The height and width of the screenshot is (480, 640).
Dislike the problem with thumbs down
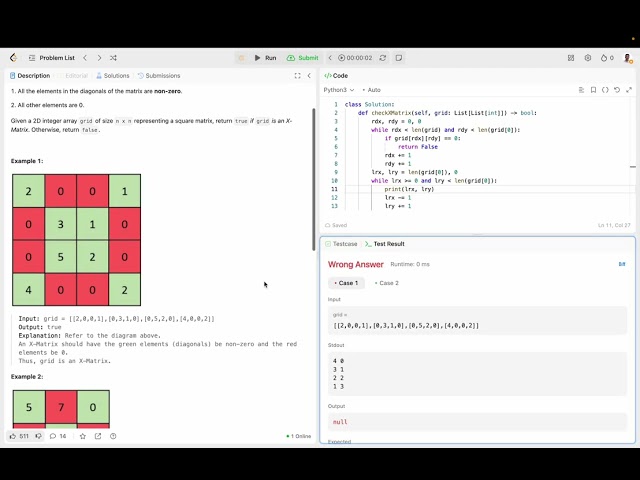[x=38, y=436]
